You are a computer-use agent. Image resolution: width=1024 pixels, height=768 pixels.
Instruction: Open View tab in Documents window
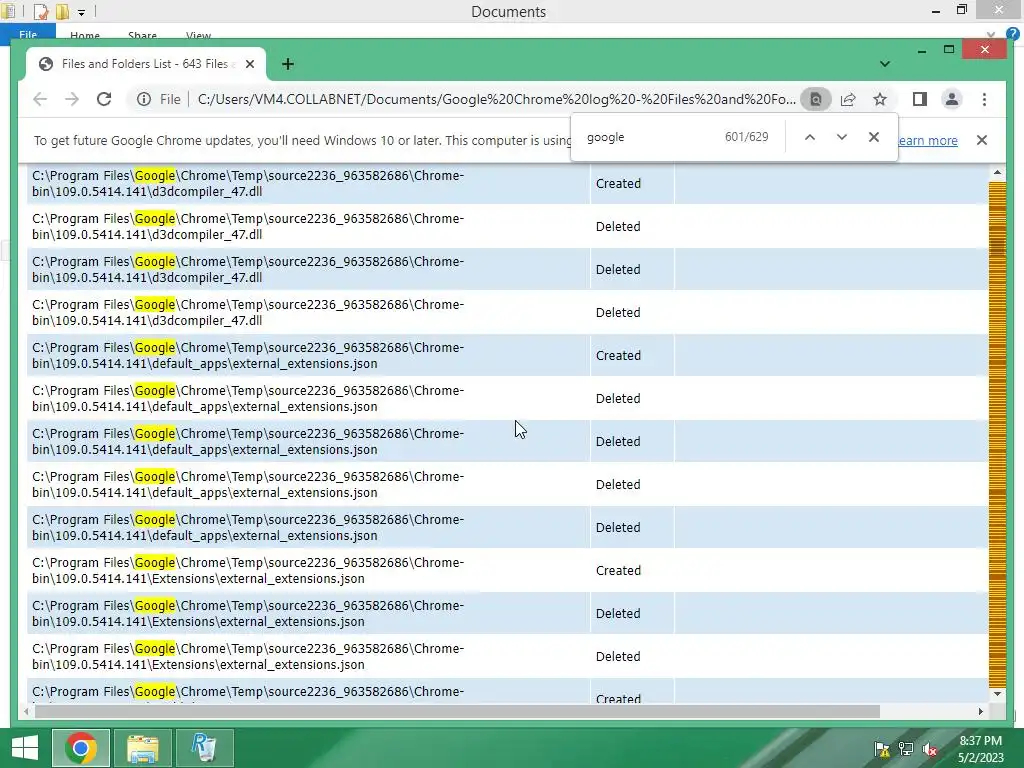(x=198, y=36)
